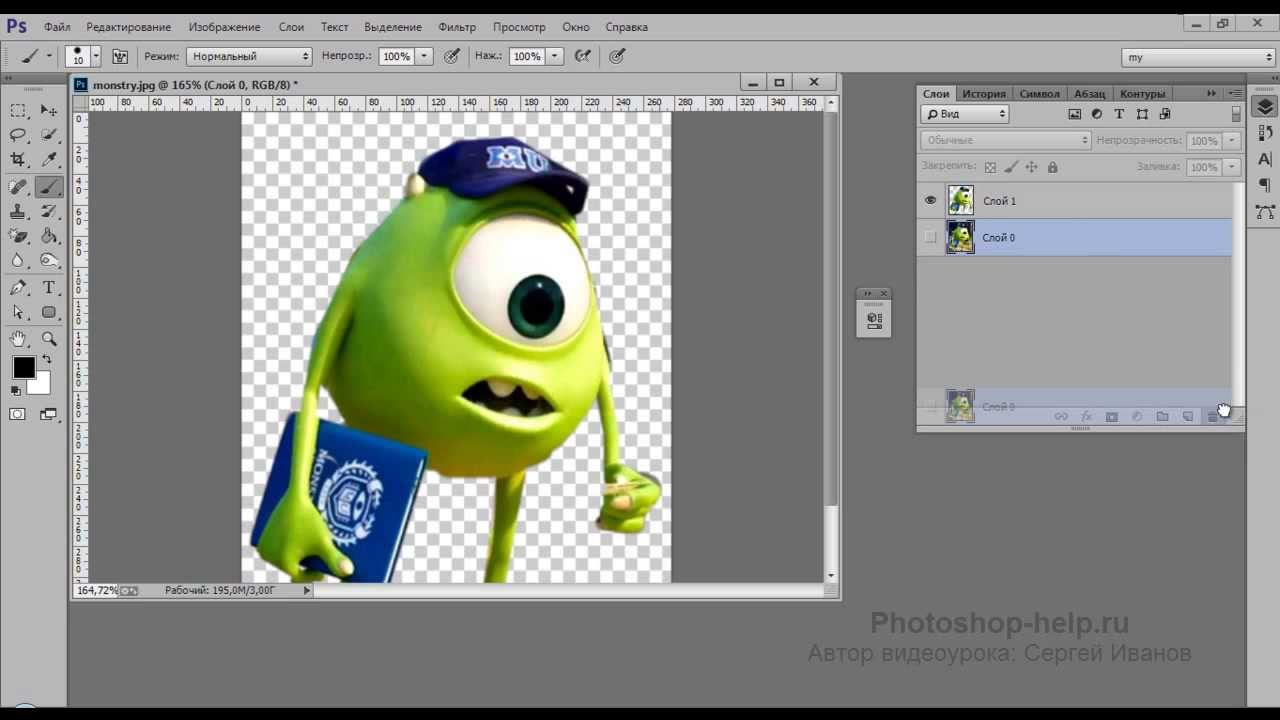The width and height of the screenshot is (1280, 720).
Task: Select the Слой 1 layer thumbnail
Action: [x=961, y=201]
